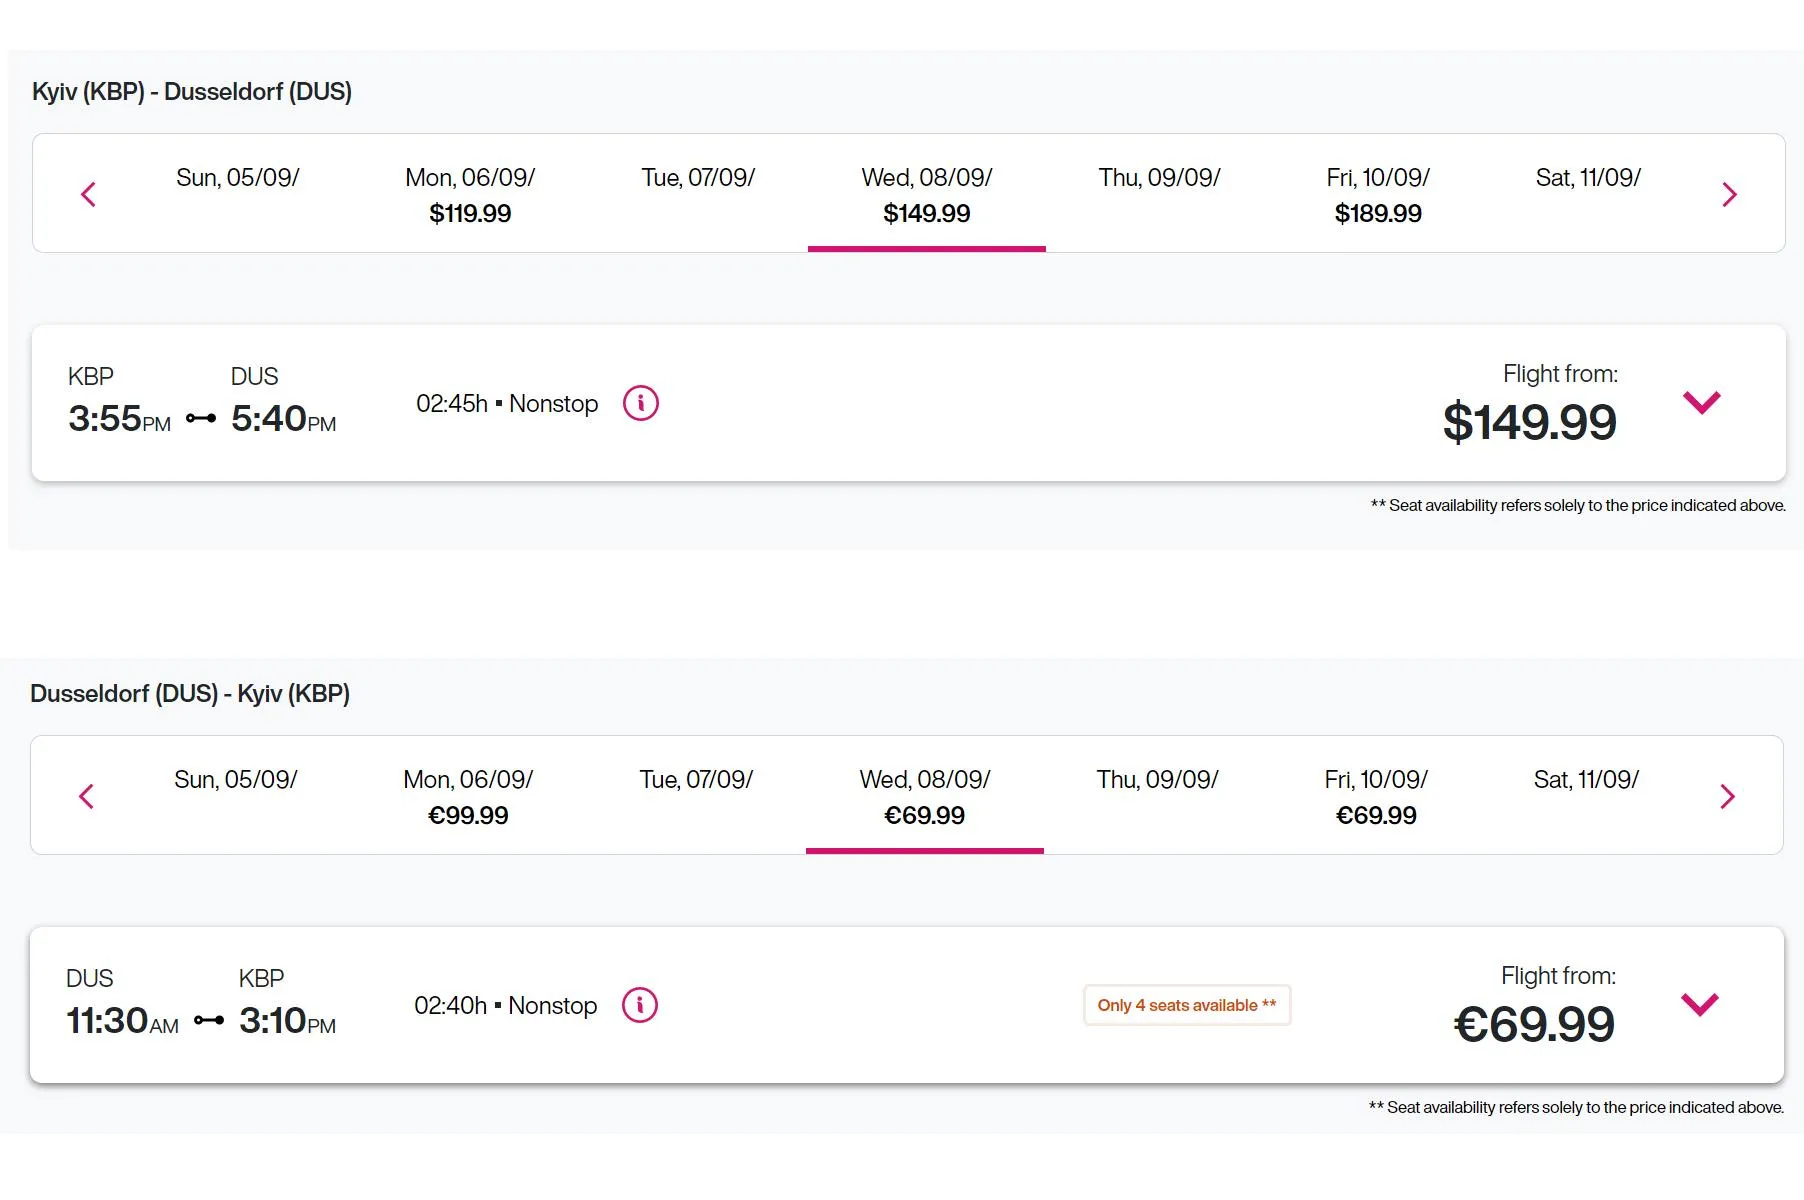Screen dimensions: 1804x1200
Task: Pick Sun, 05/09 in outbound date strip
Action: click(238, 179)
